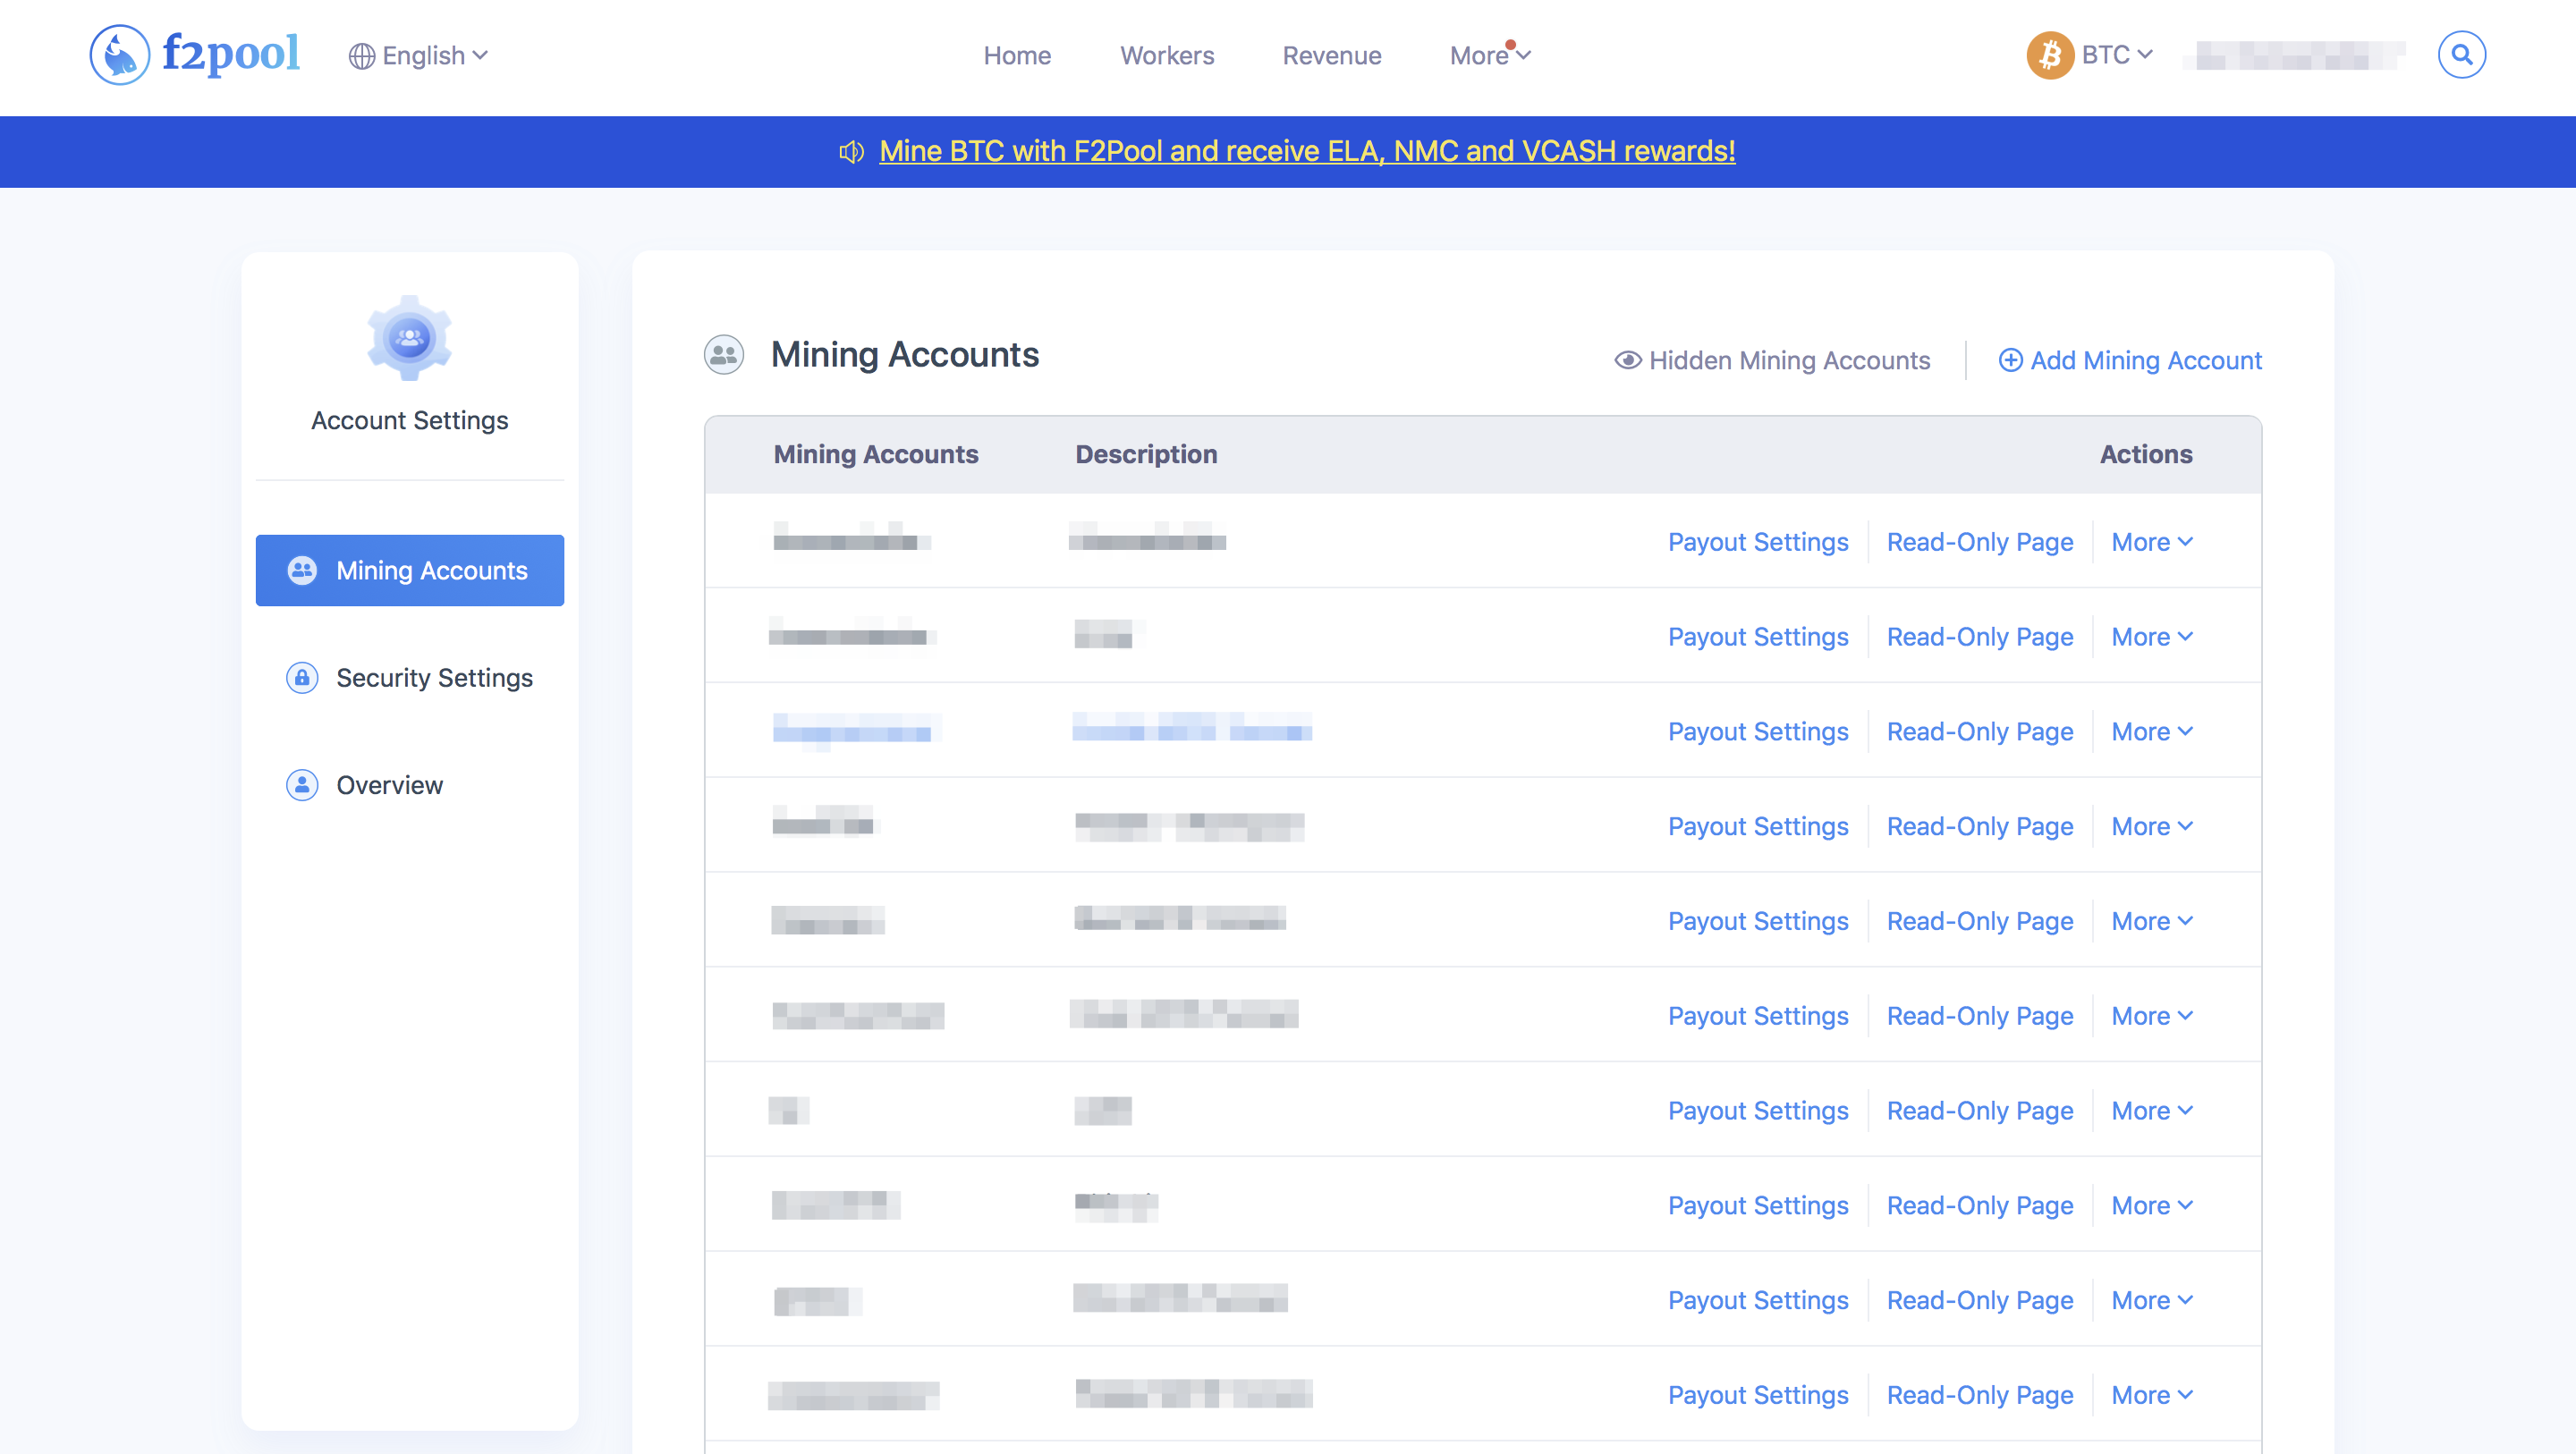This screenshot has width=2576, height=1454.
Task: Open Read-Only Page for the first account row
Action: pos(1980,542)
